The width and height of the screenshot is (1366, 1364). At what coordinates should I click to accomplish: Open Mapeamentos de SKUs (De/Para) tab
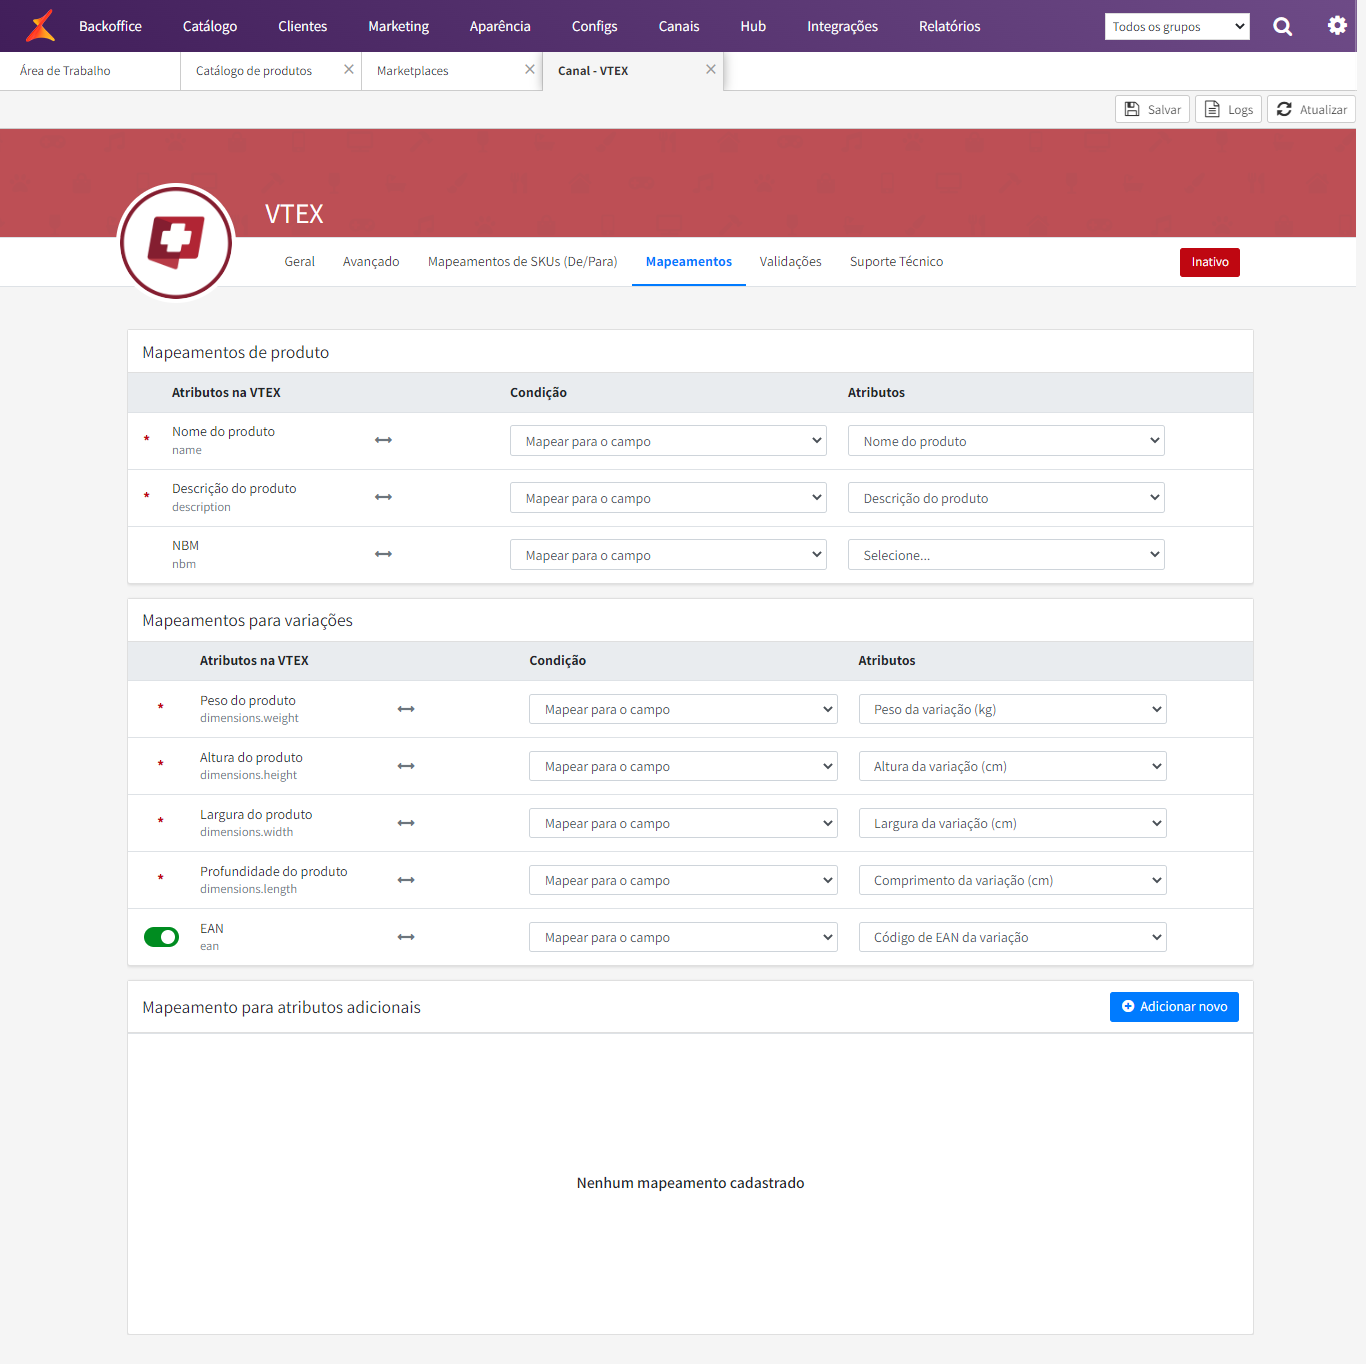pyautogui.click(x=522, y=262)
